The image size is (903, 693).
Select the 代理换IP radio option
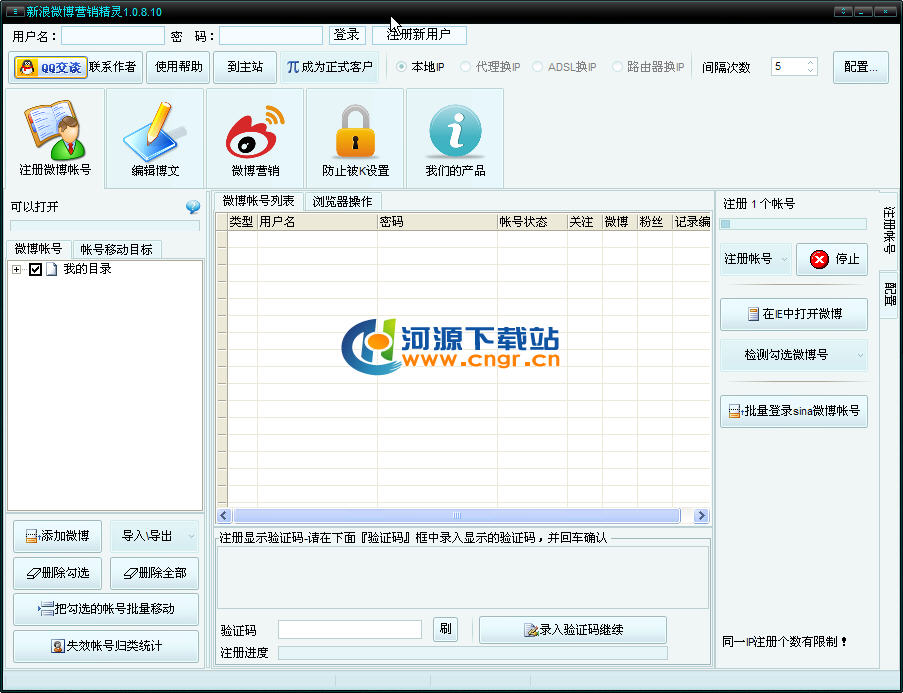point(467,67)
